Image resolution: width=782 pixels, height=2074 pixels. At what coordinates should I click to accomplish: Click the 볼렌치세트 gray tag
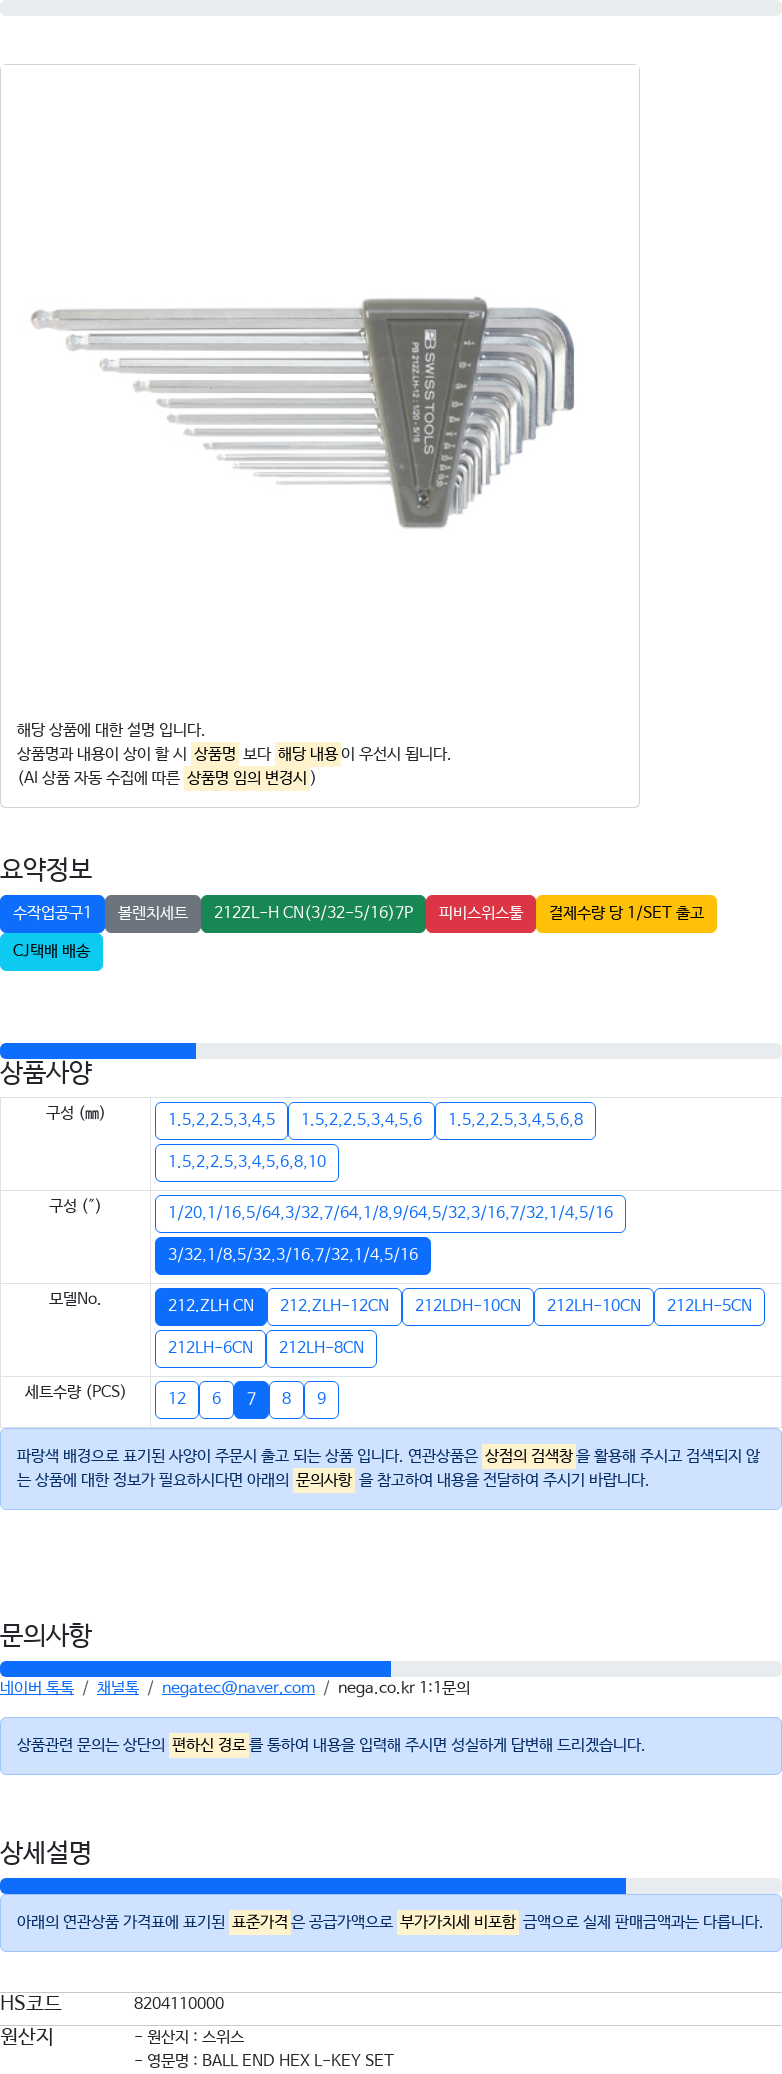point(152,913)
